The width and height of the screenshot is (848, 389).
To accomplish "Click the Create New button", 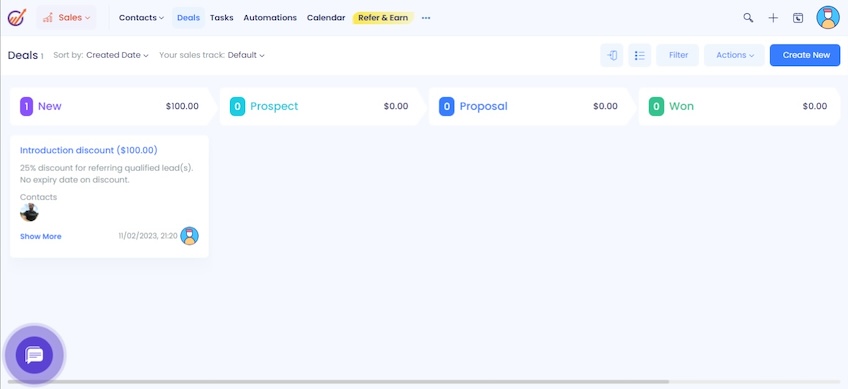I will pyautogui.click(x=805, y=55).
